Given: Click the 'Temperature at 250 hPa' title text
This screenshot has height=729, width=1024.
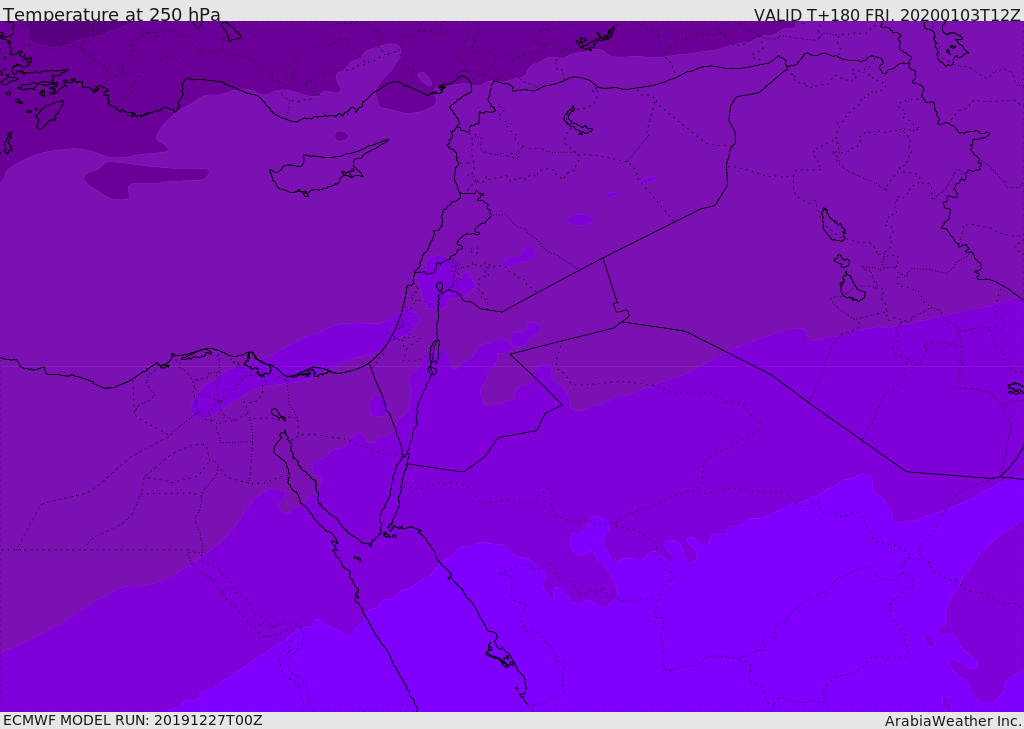Looking at the screenshot, I should coord(112,14).
